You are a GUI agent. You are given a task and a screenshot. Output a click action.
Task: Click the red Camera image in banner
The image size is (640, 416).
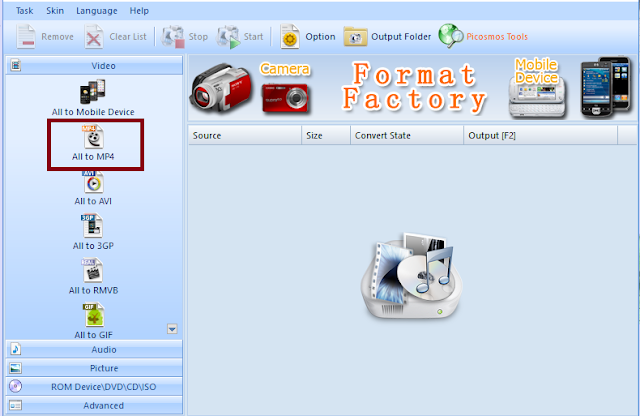[x=285, y=98]
